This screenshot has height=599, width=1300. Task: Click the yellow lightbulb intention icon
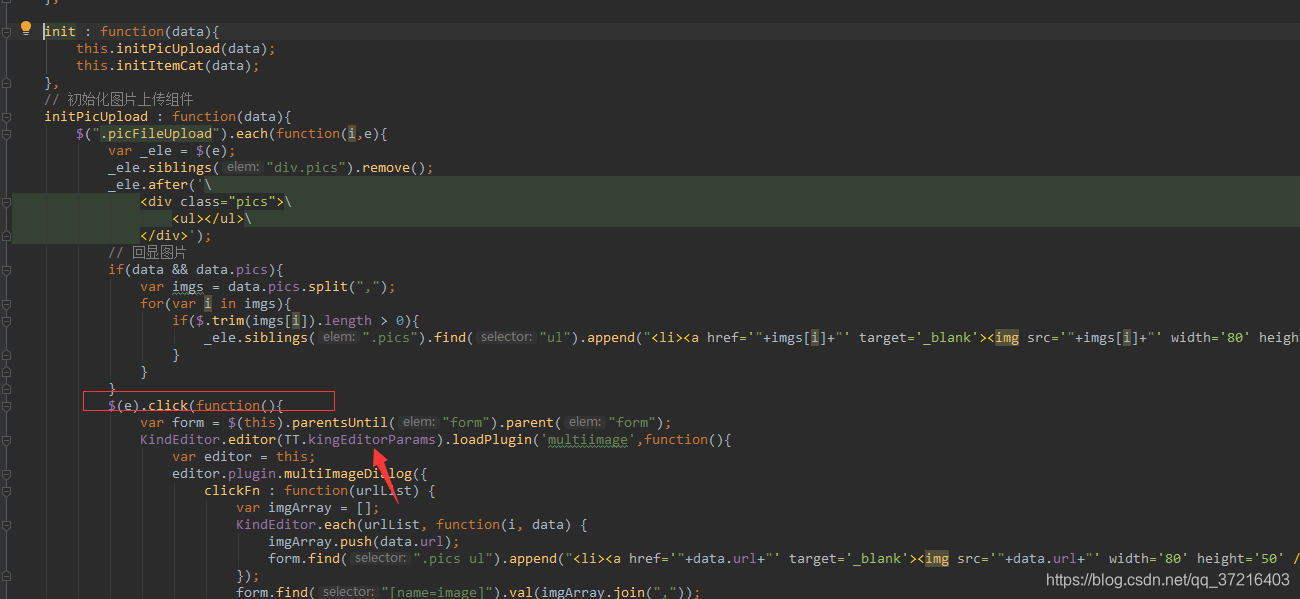pyautogui.click(x=27, y=28)
